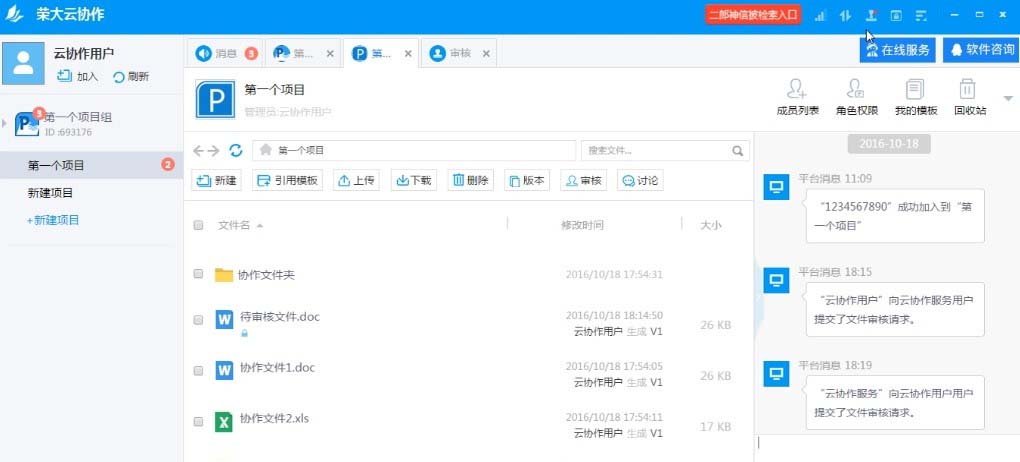Expand the dropdown arrow next to 回收站
The width and height of the screenshot is (1020, 462).
1007,98
